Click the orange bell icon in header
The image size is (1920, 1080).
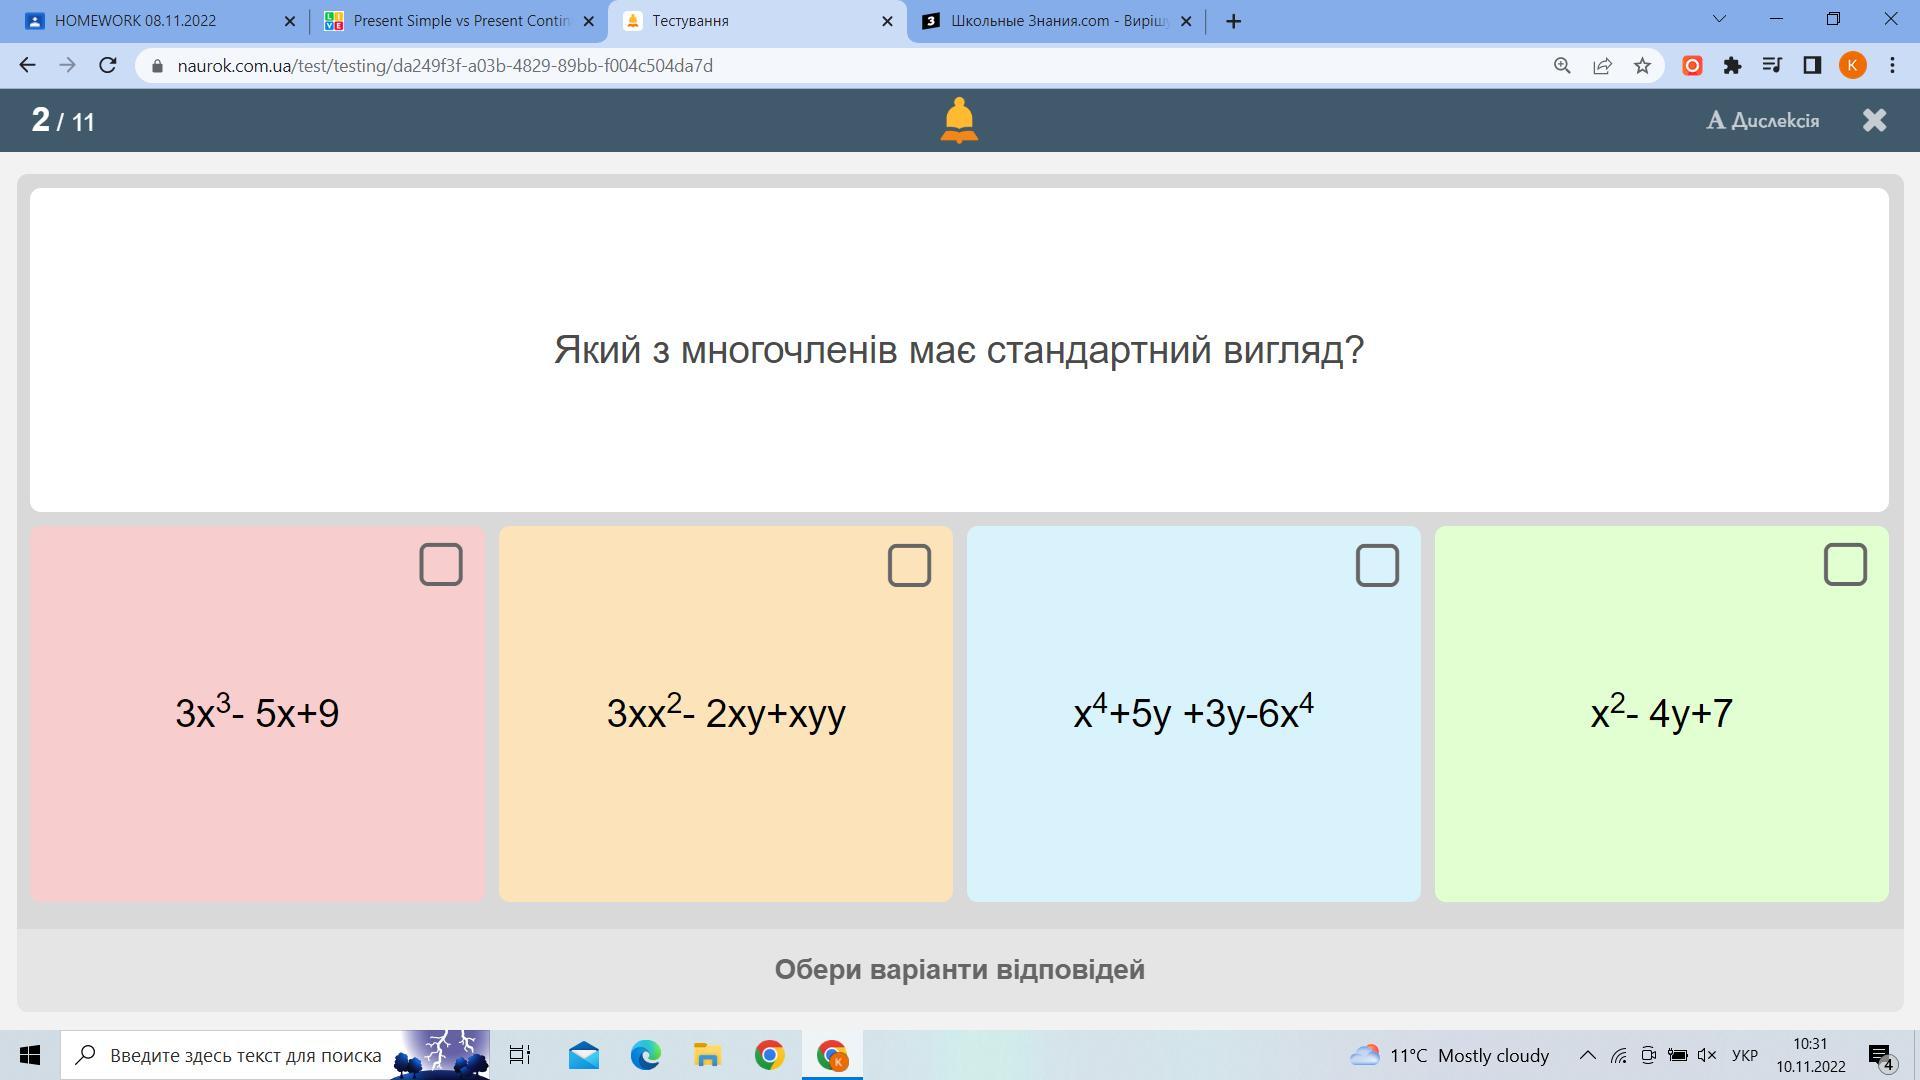(958, 120)
